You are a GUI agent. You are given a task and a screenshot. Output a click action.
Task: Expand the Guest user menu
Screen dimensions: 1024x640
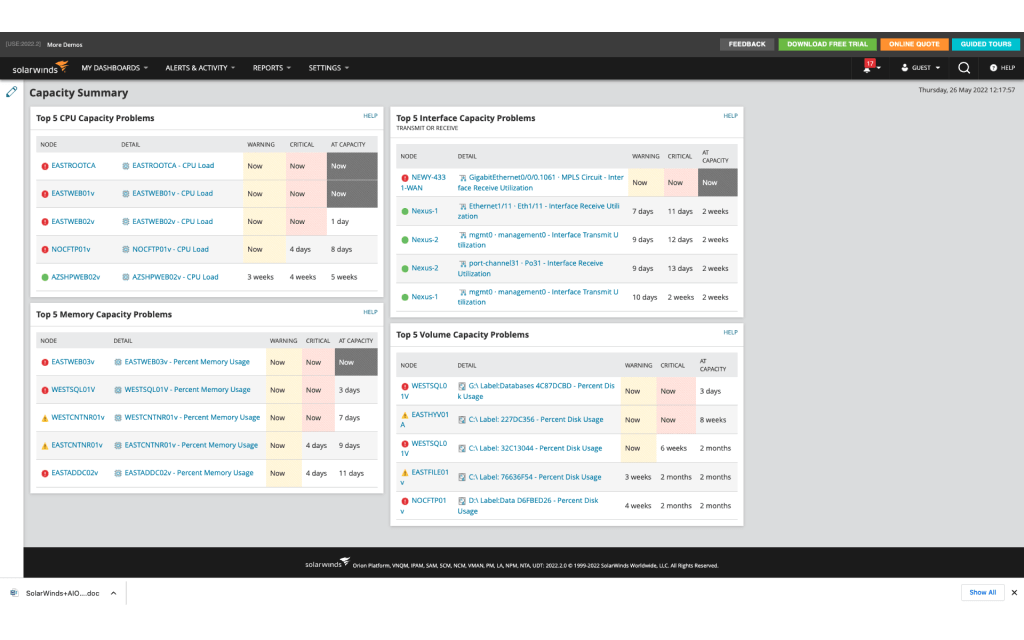(x=921, y=68)
